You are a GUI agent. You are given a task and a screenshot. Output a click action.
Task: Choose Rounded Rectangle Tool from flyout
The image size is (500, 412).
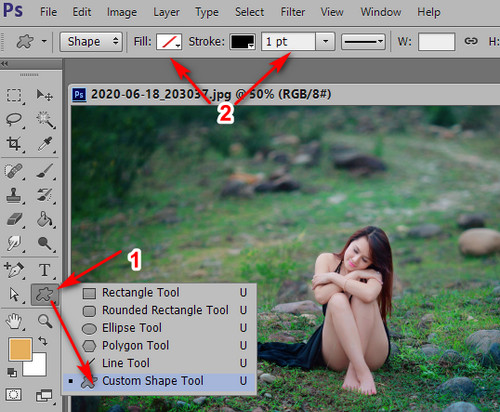tap(160, 310)
